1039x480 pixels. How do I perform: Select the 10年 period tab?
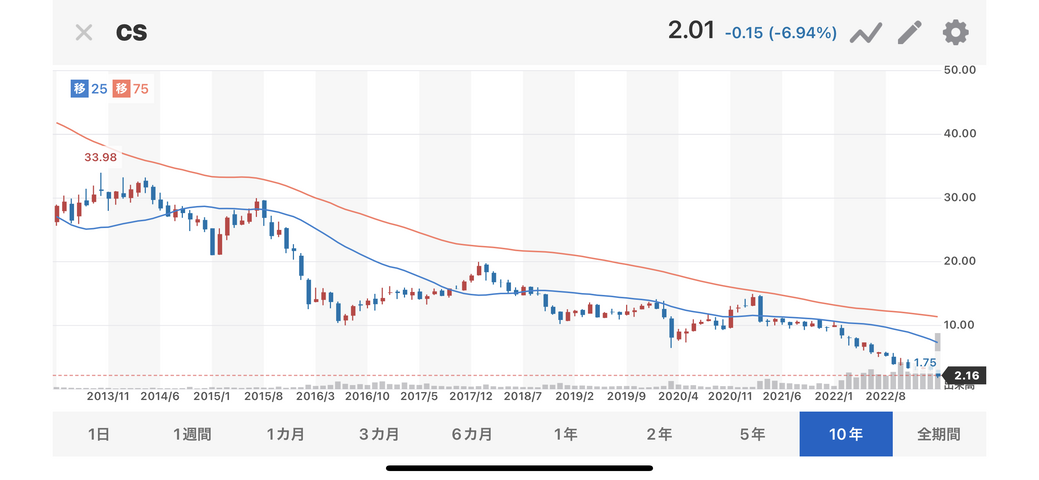[846, 434]
